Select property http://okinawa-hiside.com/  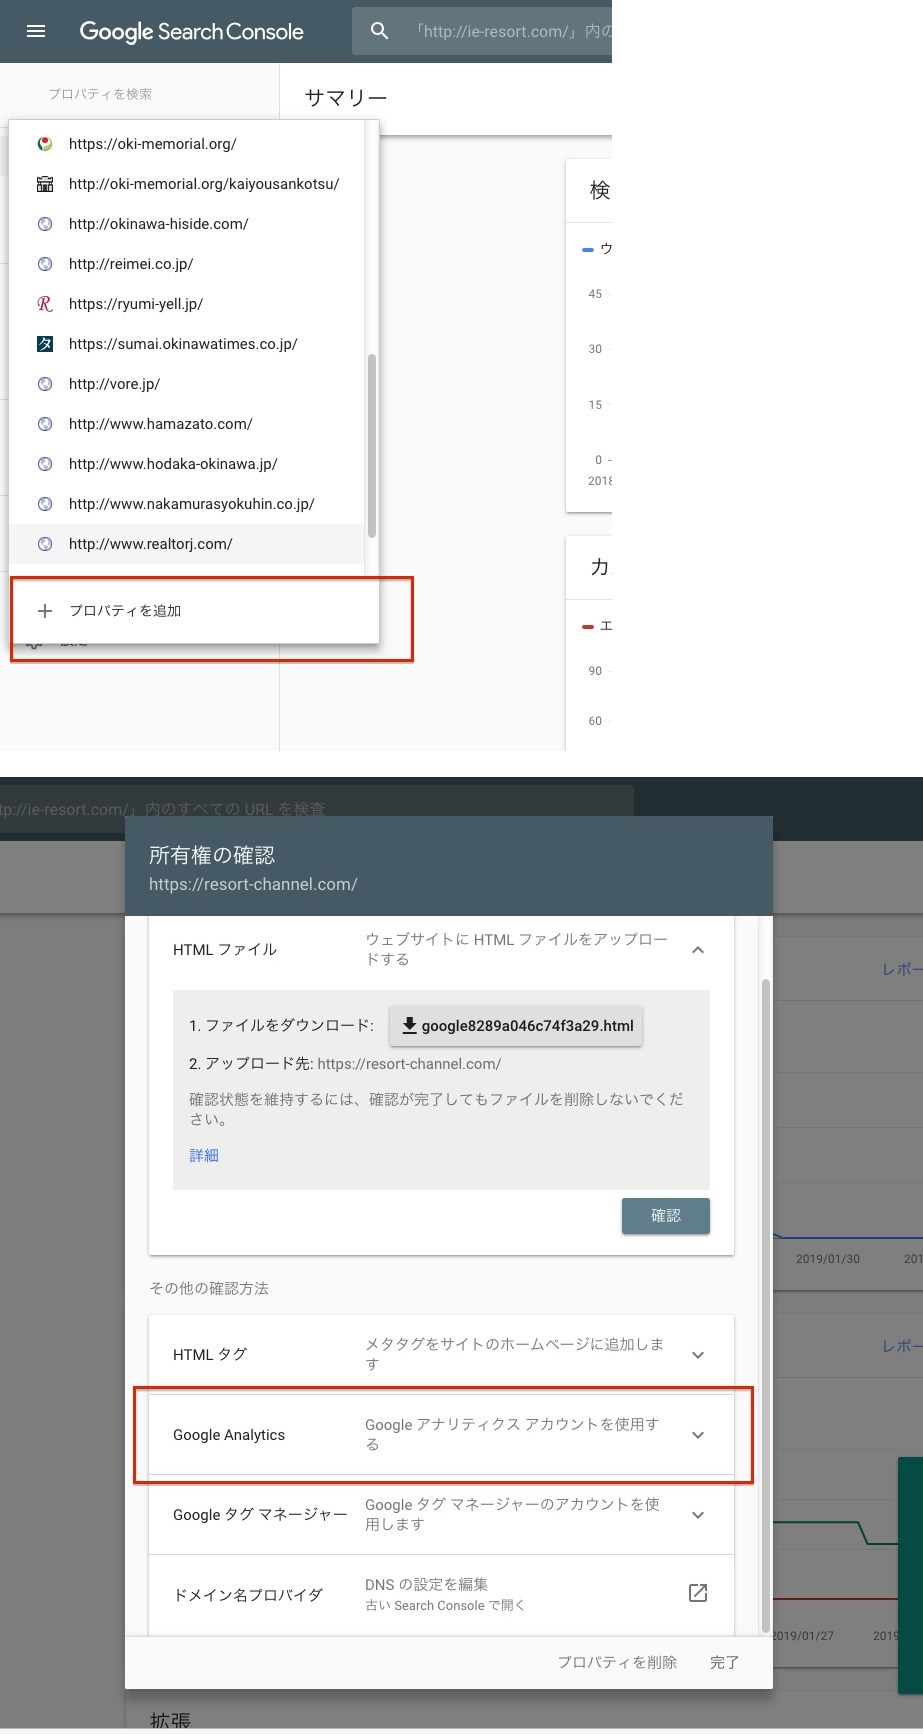pyautogui.click(x=187, y=224)
